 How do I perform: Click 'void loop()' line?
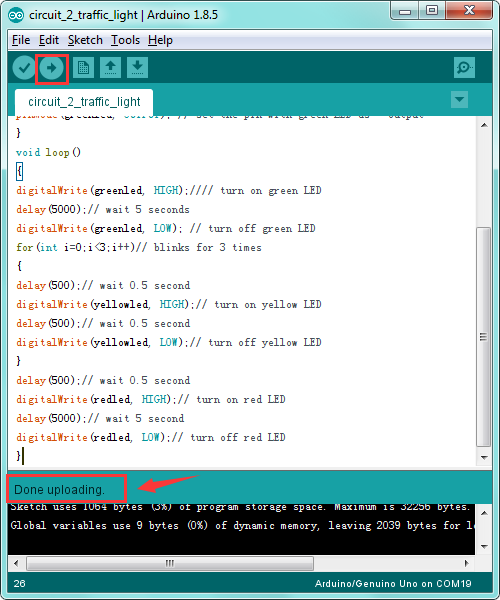49,152
